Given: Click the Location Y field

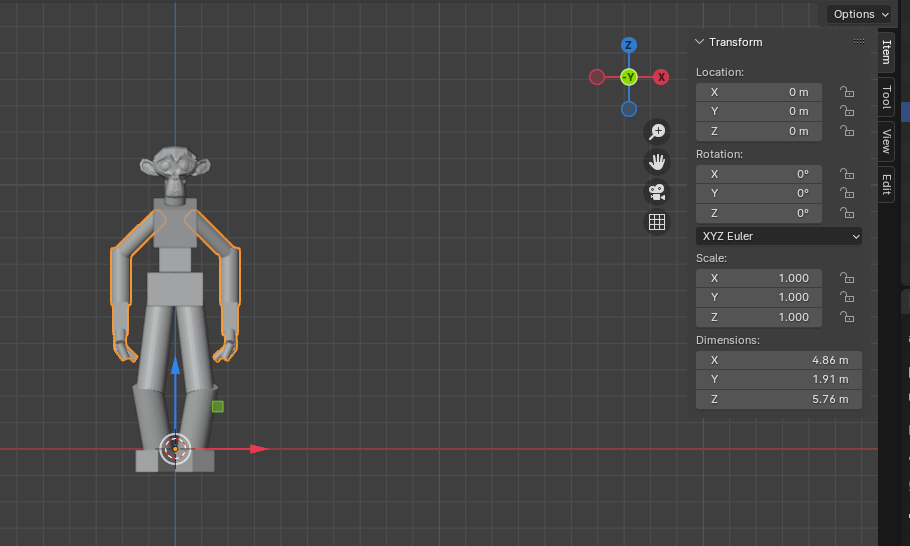Looking at the screenshot, I should point(759,111).
